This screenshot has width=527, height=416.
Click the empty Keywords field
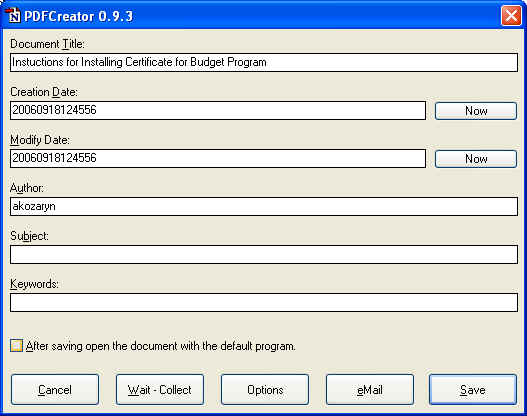[x=264, y=302]
